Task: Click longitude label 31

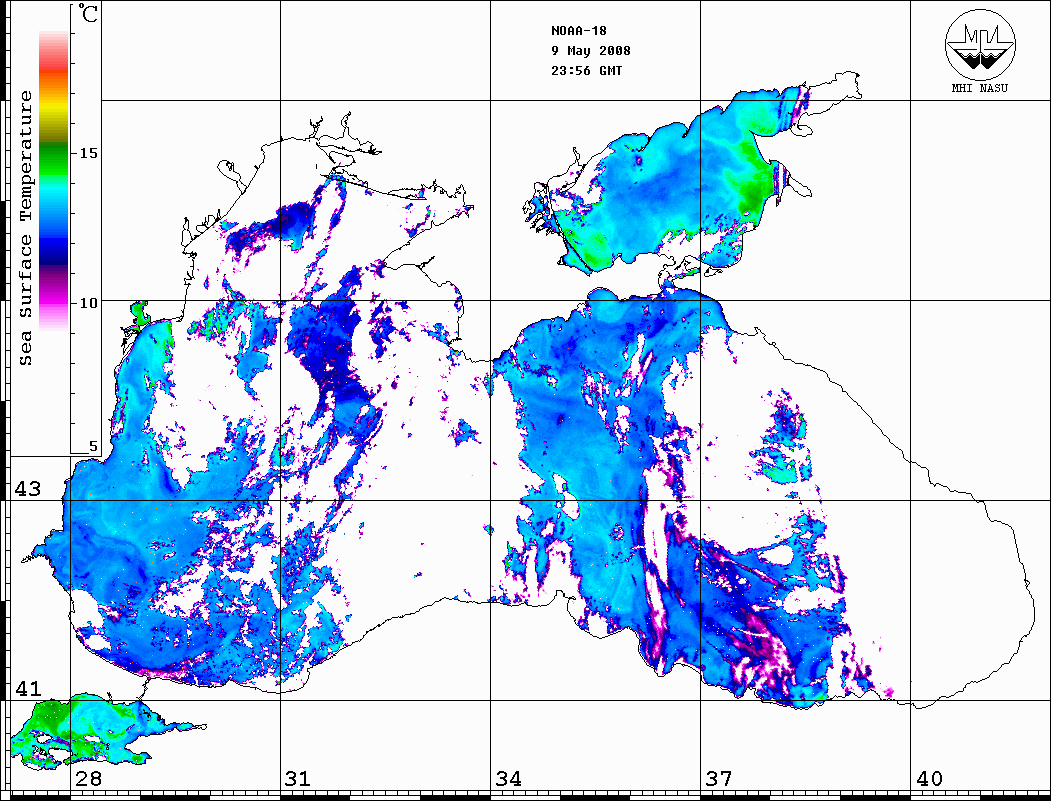Action: pos(298,778)
